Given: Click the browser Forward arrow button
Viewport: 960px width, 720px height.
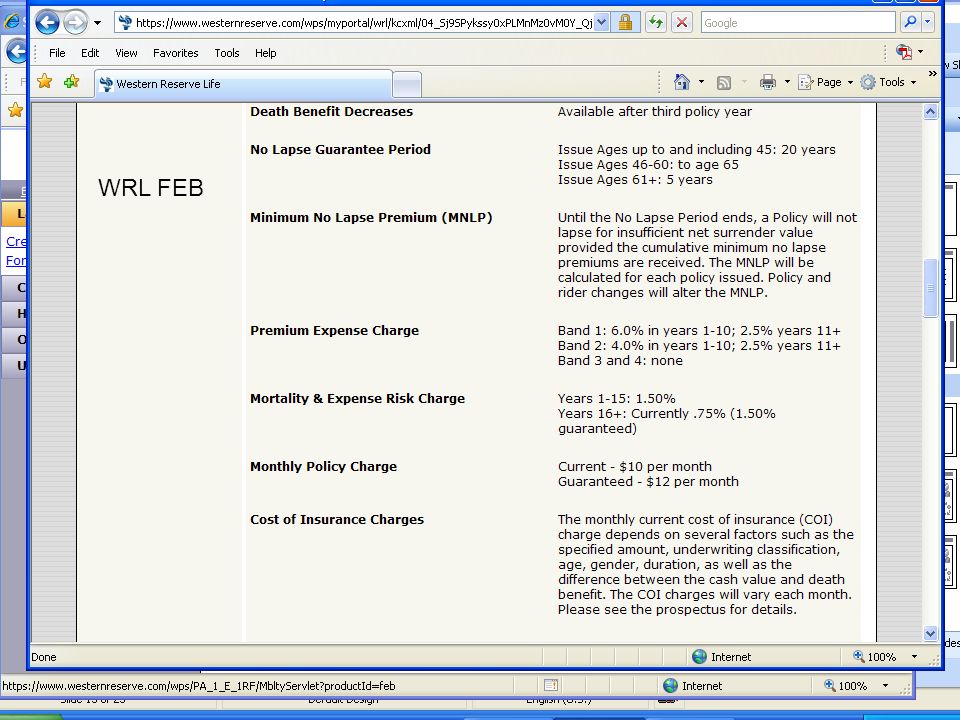Looking at the screenshot, I should 75,23.
